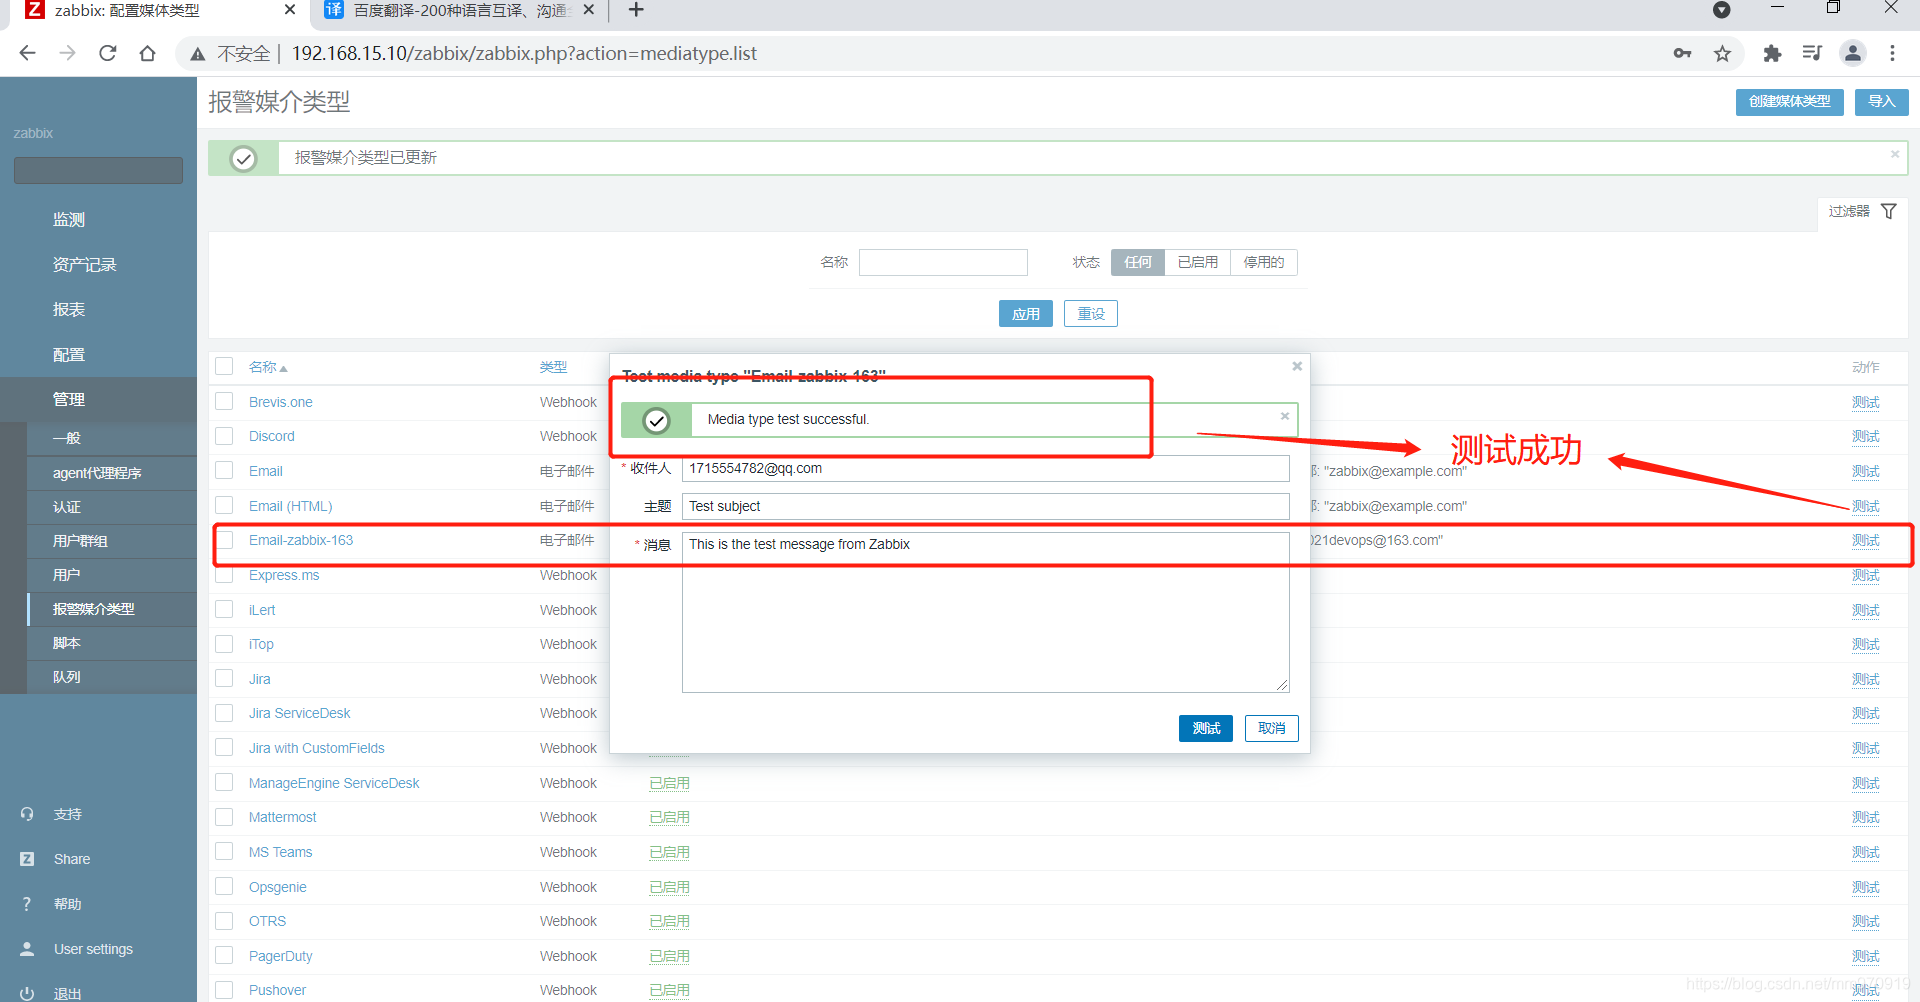This screenshot has height=1002, width=1920.
Task: Close the Test media type dialog
Action: (1297, 366)
